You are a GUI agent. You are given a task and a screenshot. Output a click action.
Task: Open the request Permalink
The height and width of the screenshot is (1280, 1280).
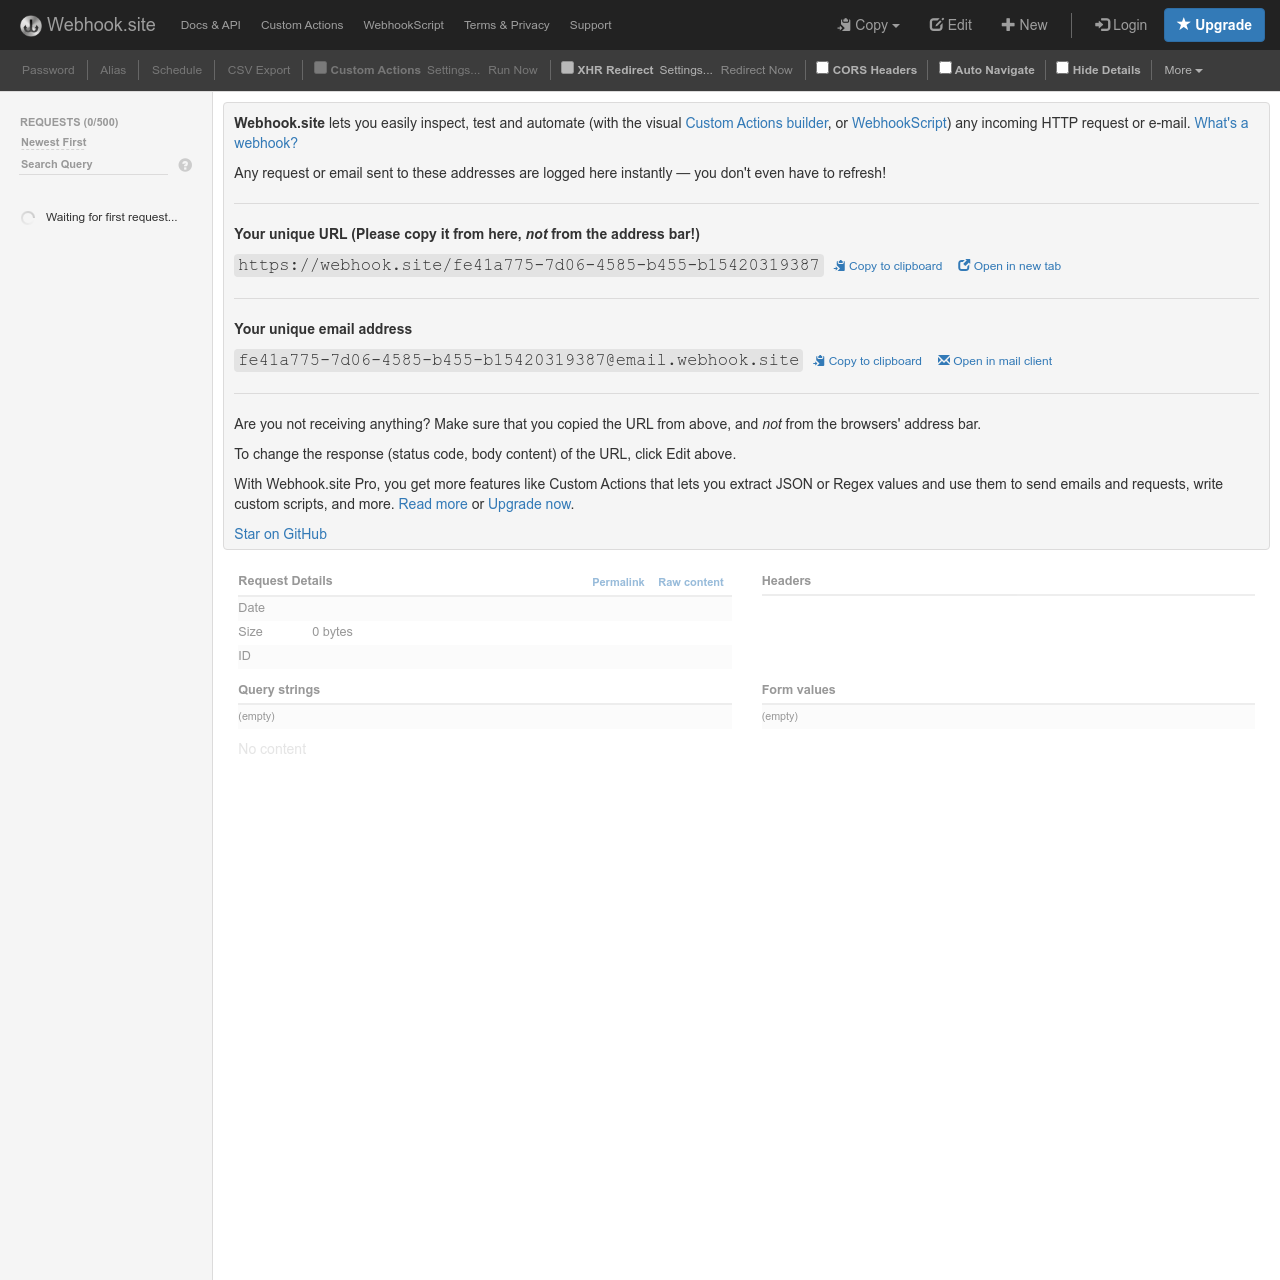(618, 582)
